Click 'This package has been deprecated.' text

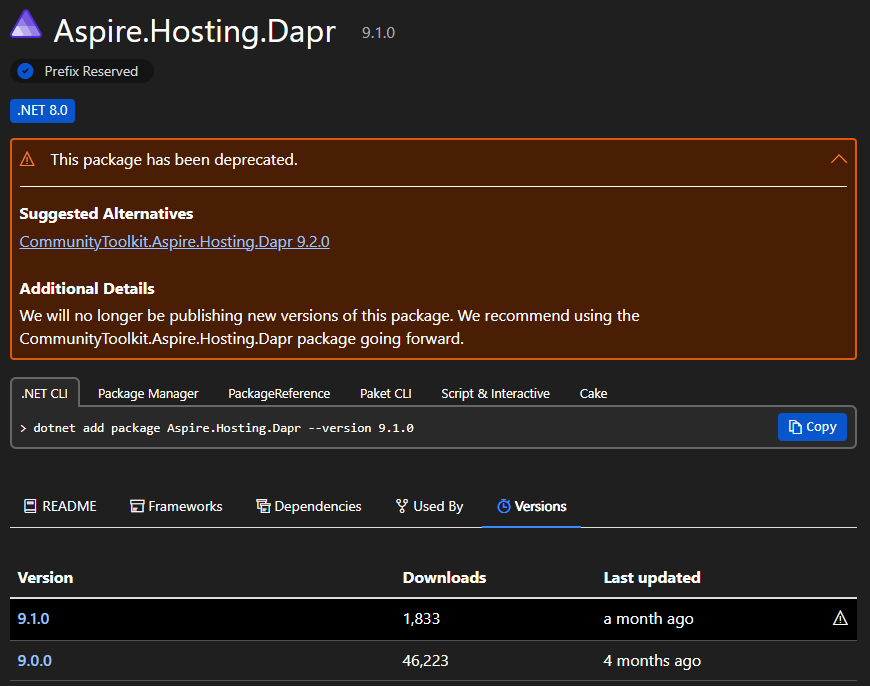tap(174, 160)
